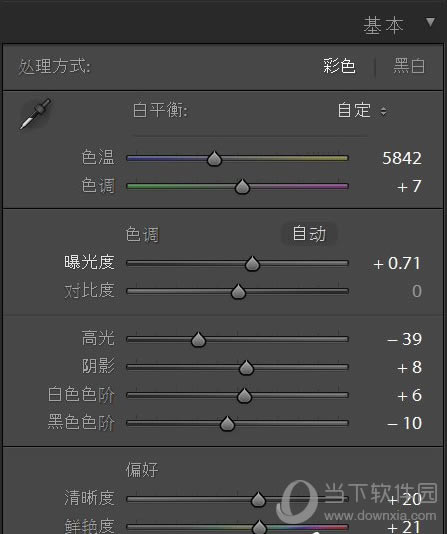Click the 曝光度 label

89,263
